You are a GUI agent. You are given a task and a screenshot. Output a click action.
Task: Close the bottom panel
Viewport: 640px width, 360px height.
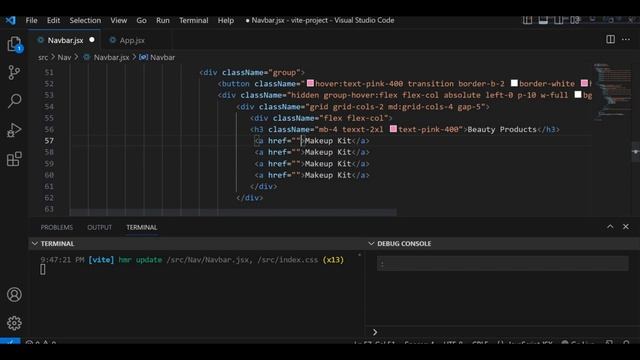coord(626,227)
